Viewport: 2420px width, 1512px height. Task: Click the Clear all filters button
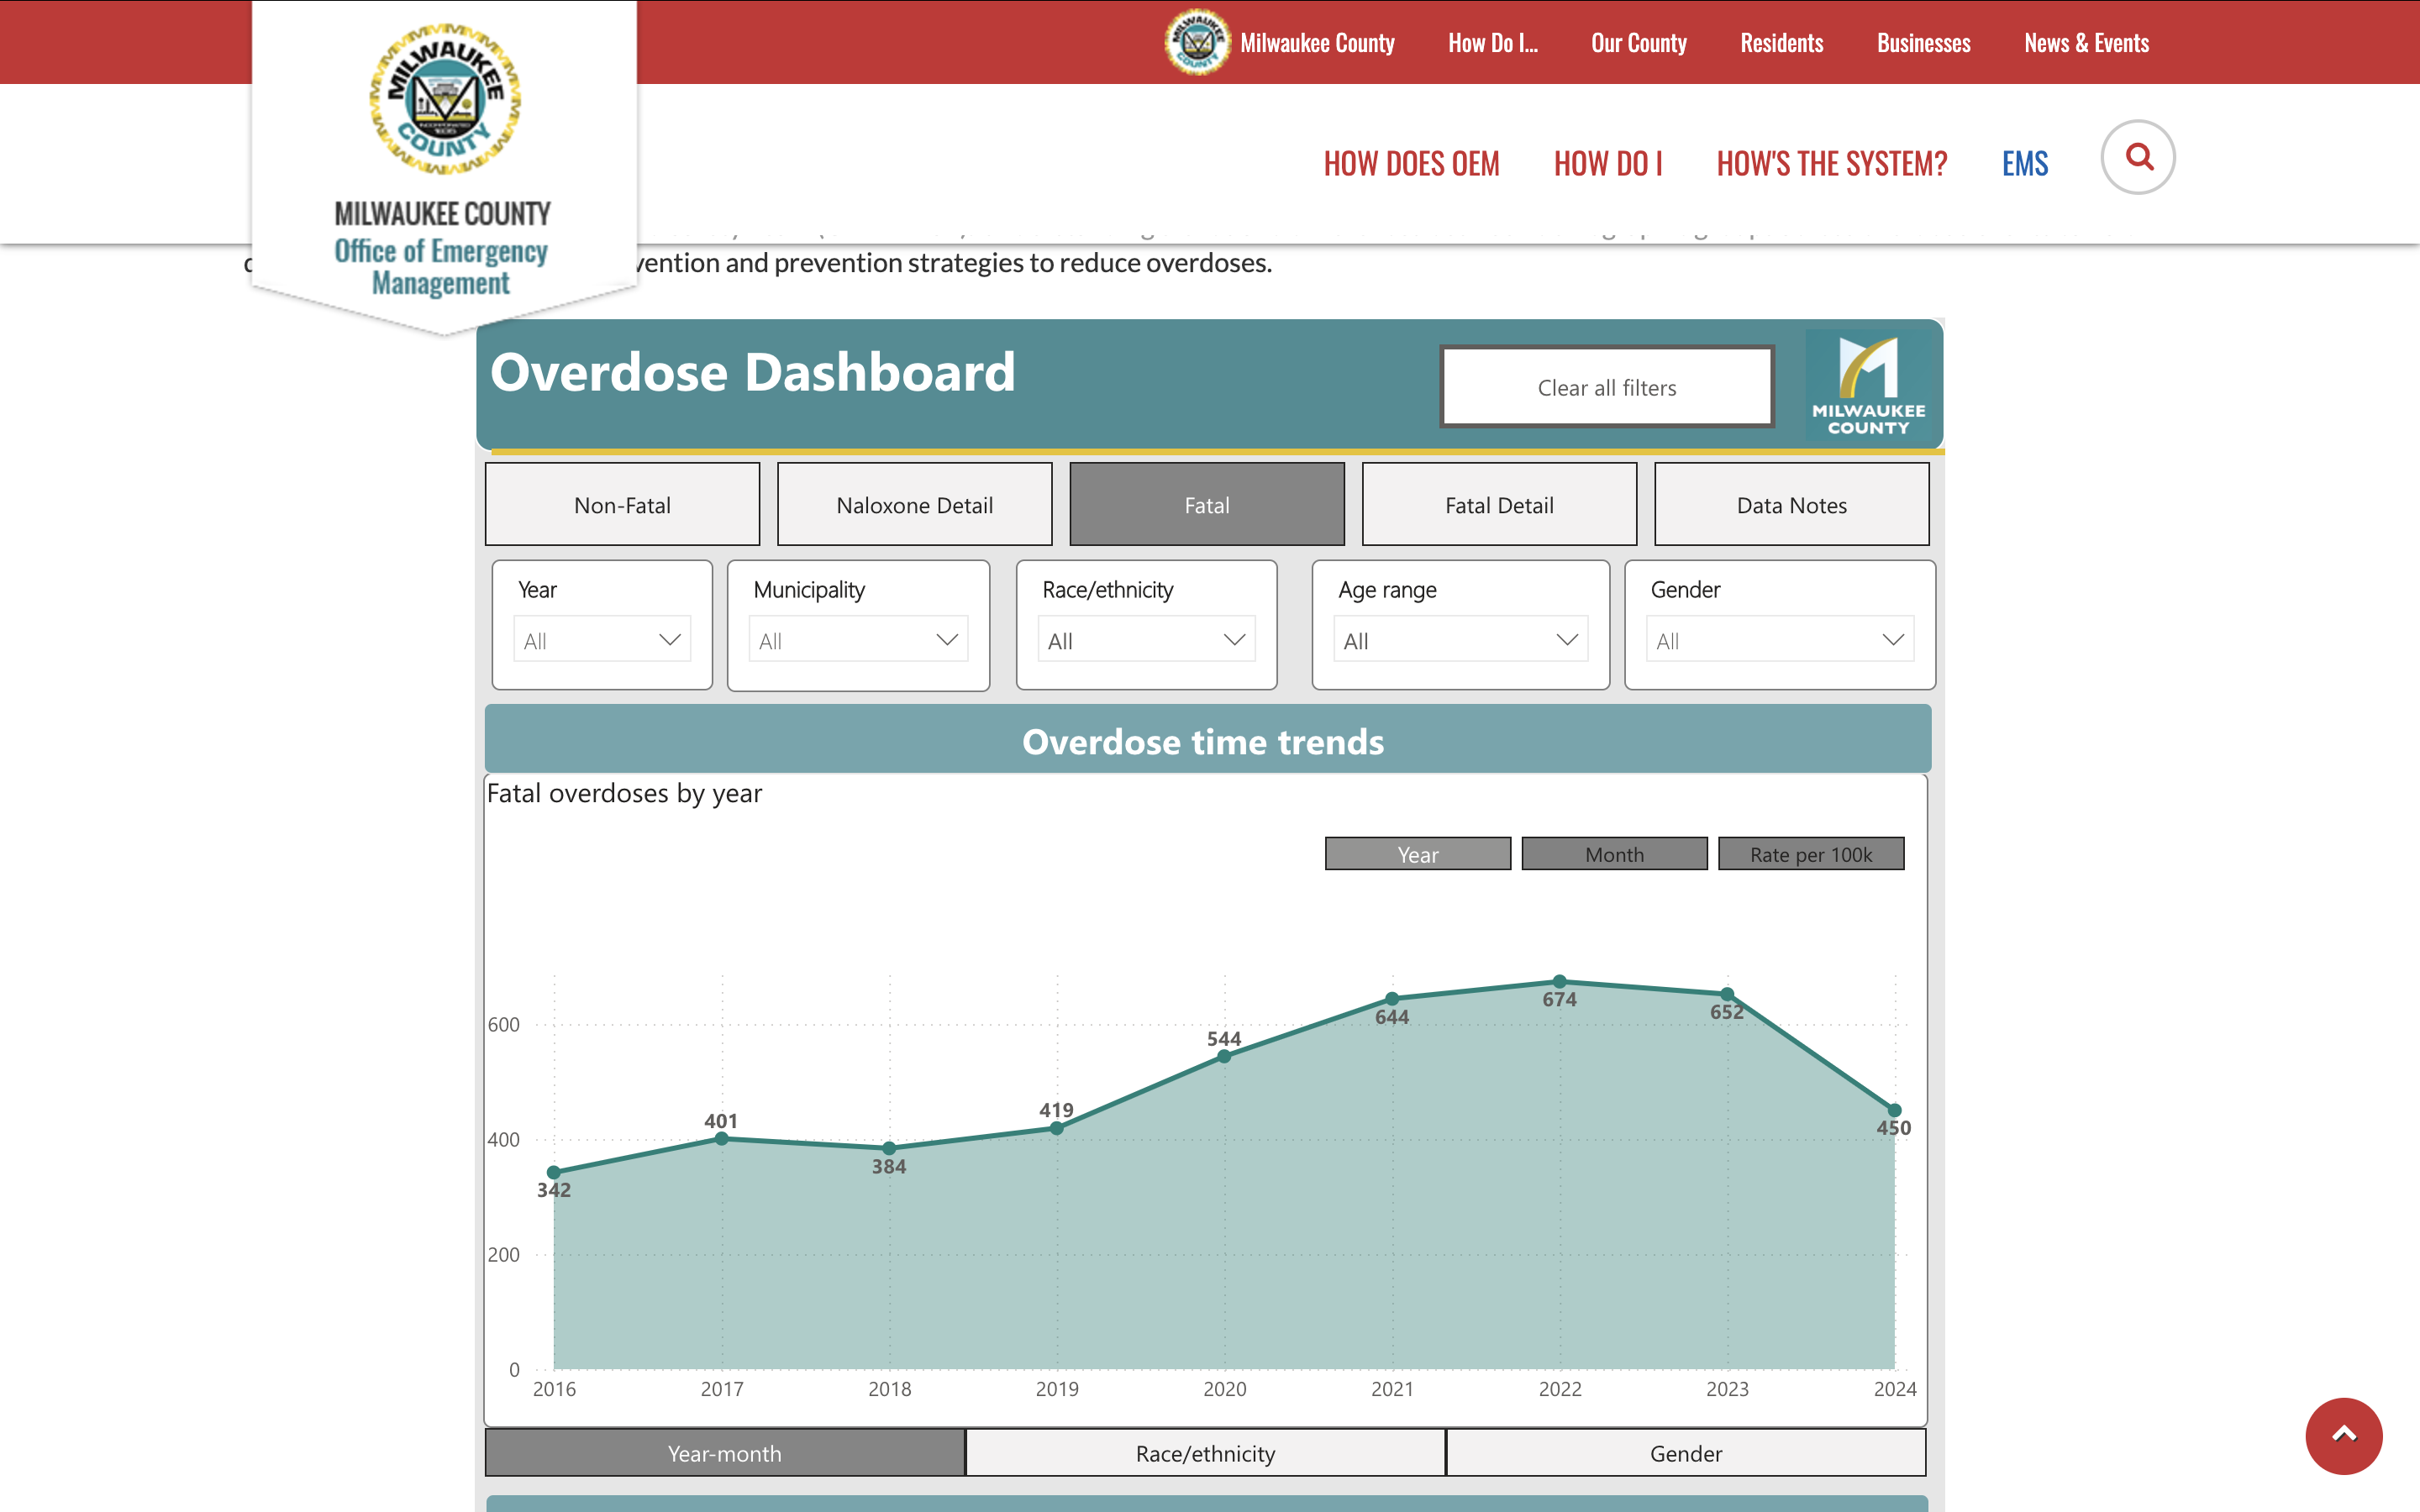coord(1607,386)
